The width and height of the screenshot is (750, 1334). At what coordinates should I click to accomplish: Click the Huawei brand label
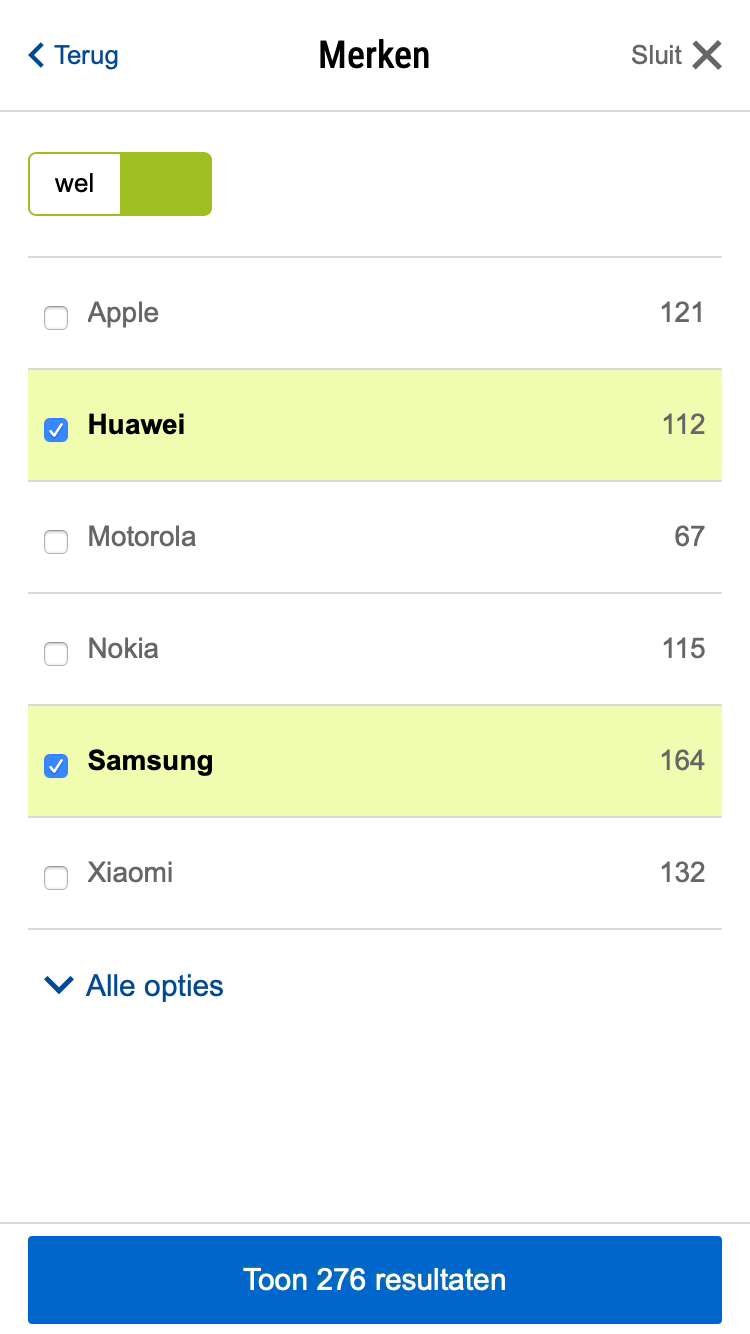pyautogui.click(x=136, y=425)
